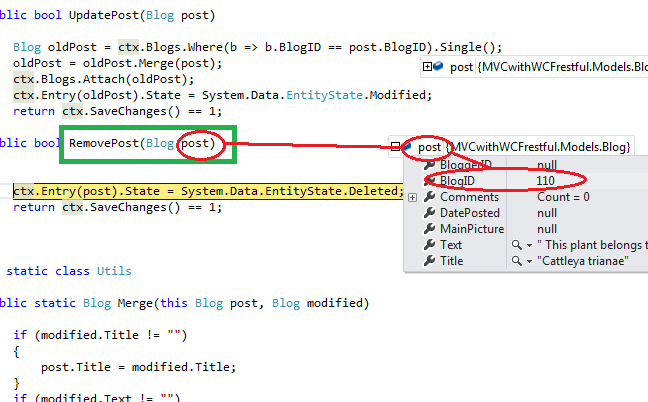Click the wrench icon beside Title

[429, 261]
